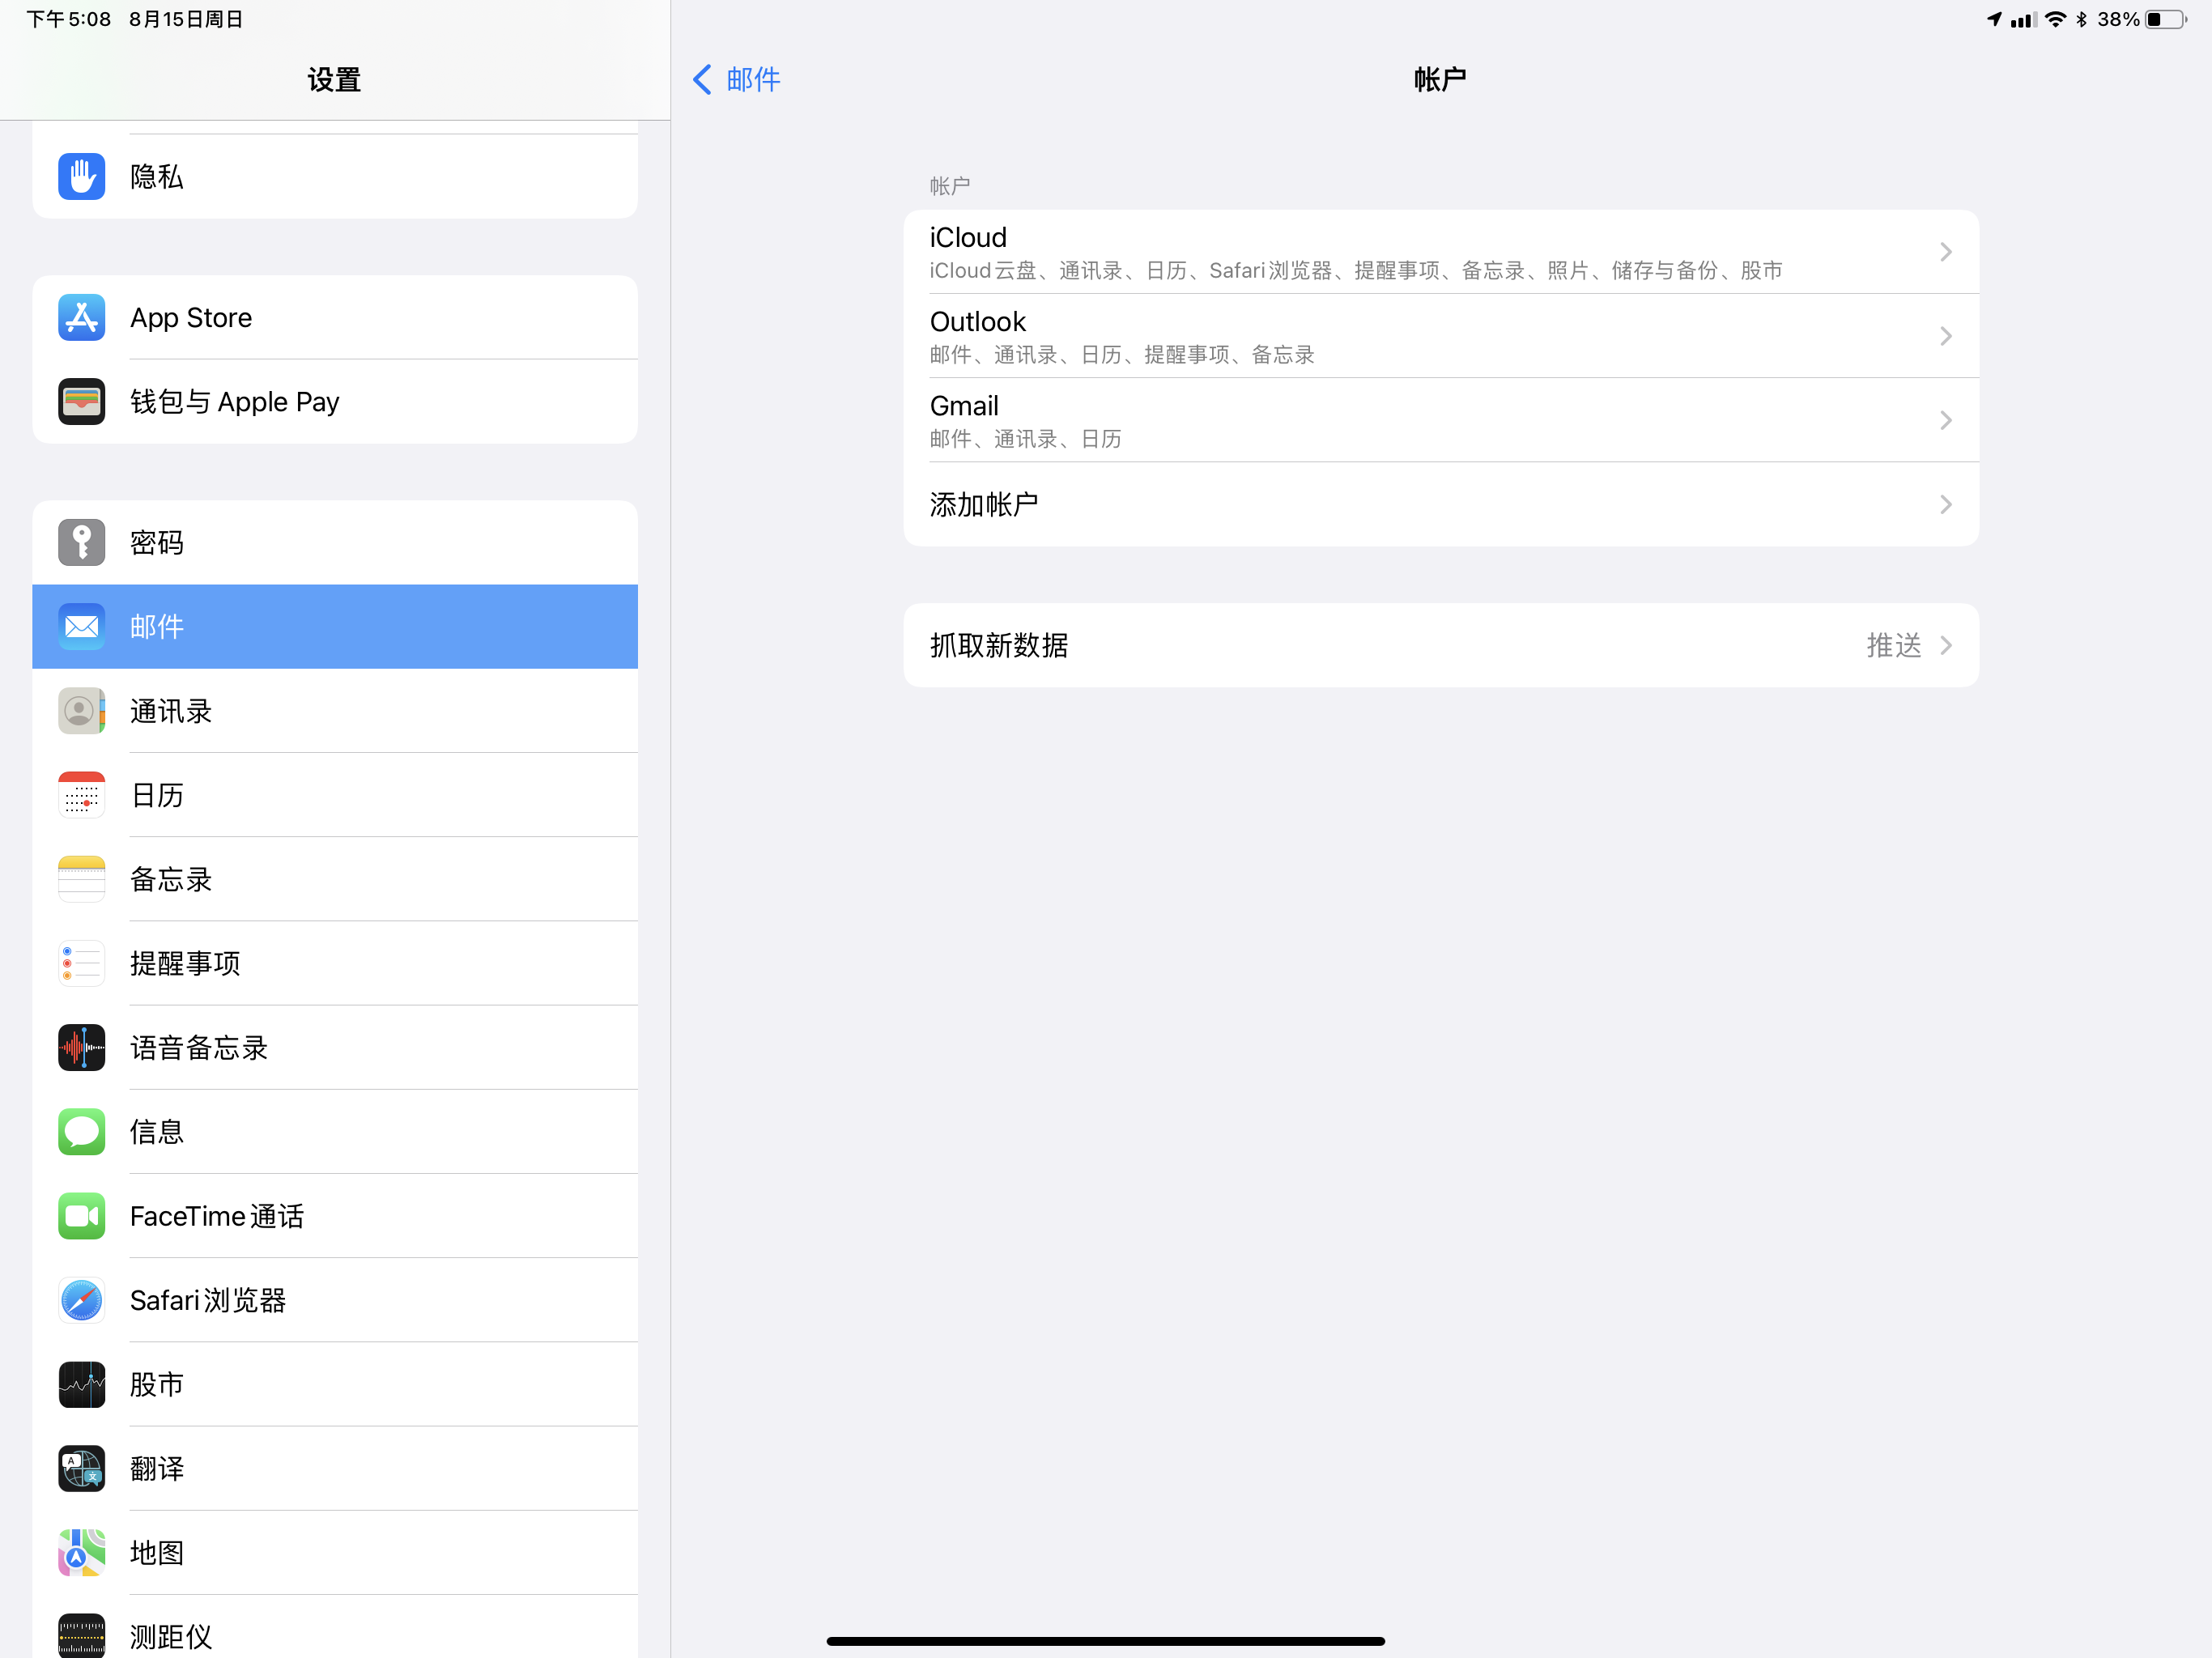Tap the Voice Memos waveform icon
The image size is (2212, 1658).
pyautogui.click(x=81, y=1048)
